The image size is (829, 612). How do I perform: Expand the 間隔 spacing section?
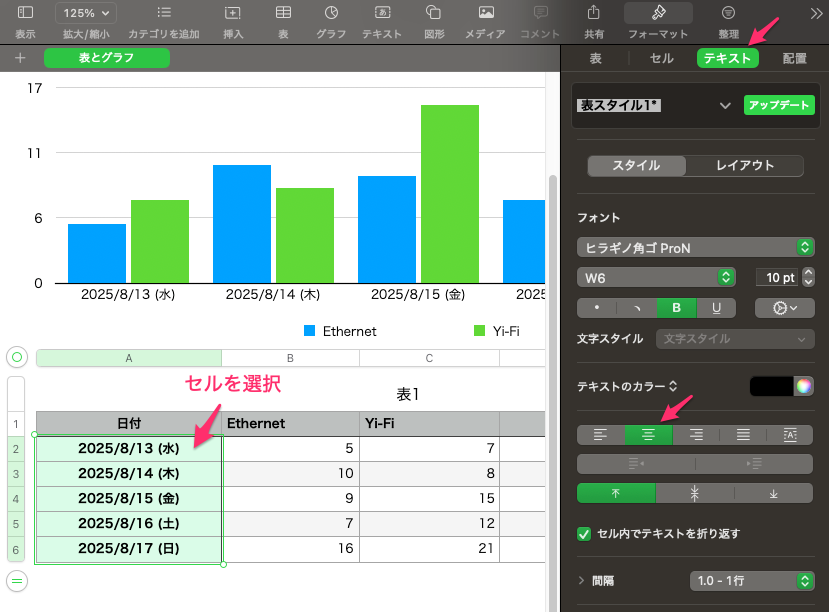click(582, 580)
